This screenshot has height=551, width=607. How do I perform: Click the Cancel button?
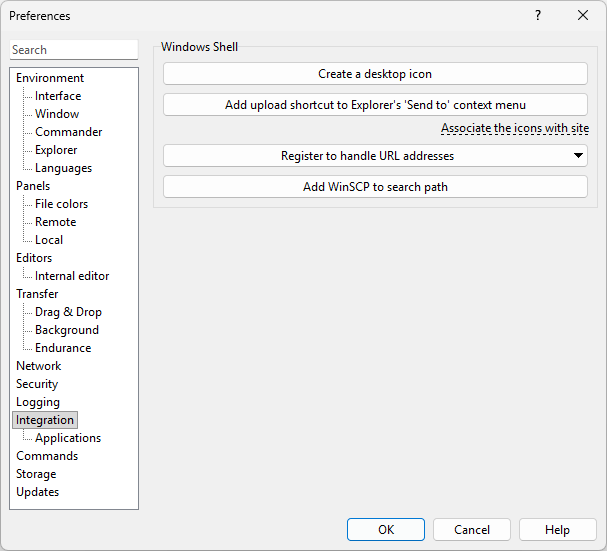pos(472,530)
